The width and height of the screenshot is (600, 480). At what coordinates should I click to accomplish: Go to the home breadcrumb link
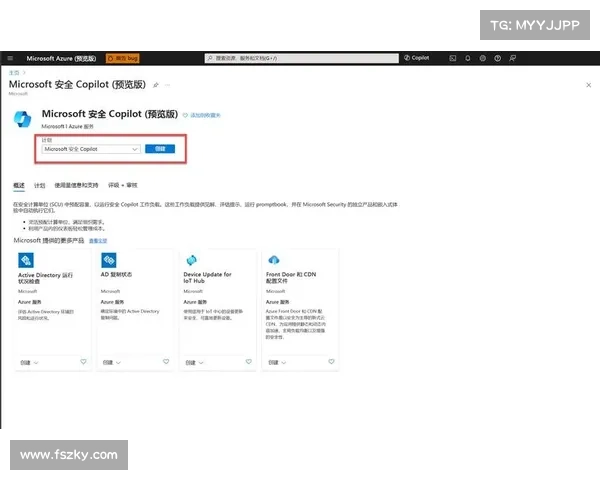click(x=14, y=72)
